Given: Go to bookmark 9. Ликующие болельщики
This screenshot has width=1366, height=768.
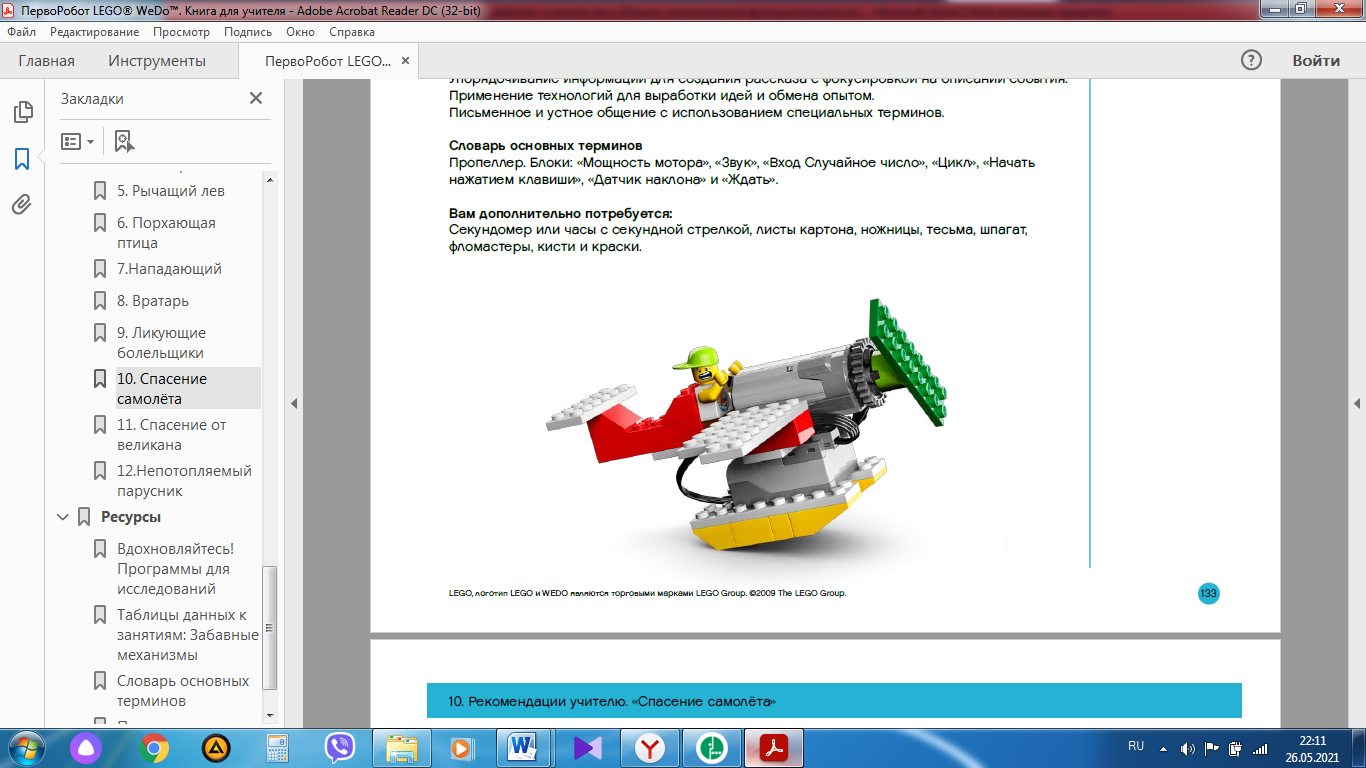Looking at the screenshot, I should (161, 342).
